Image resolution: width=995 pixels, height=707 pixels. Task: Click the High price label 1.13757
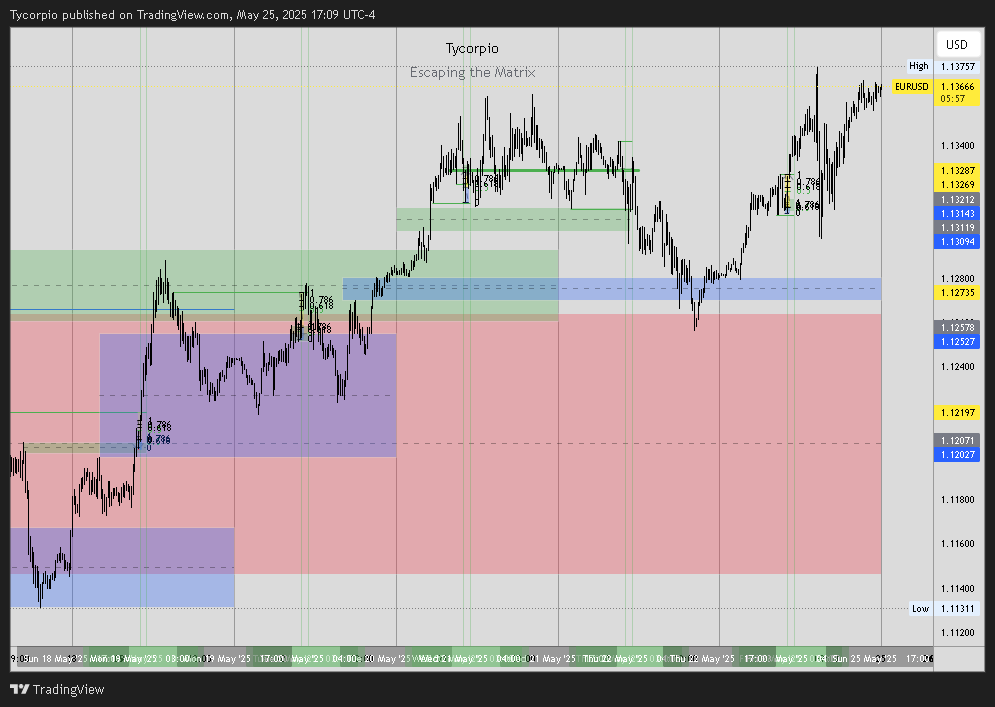(956, 65)
